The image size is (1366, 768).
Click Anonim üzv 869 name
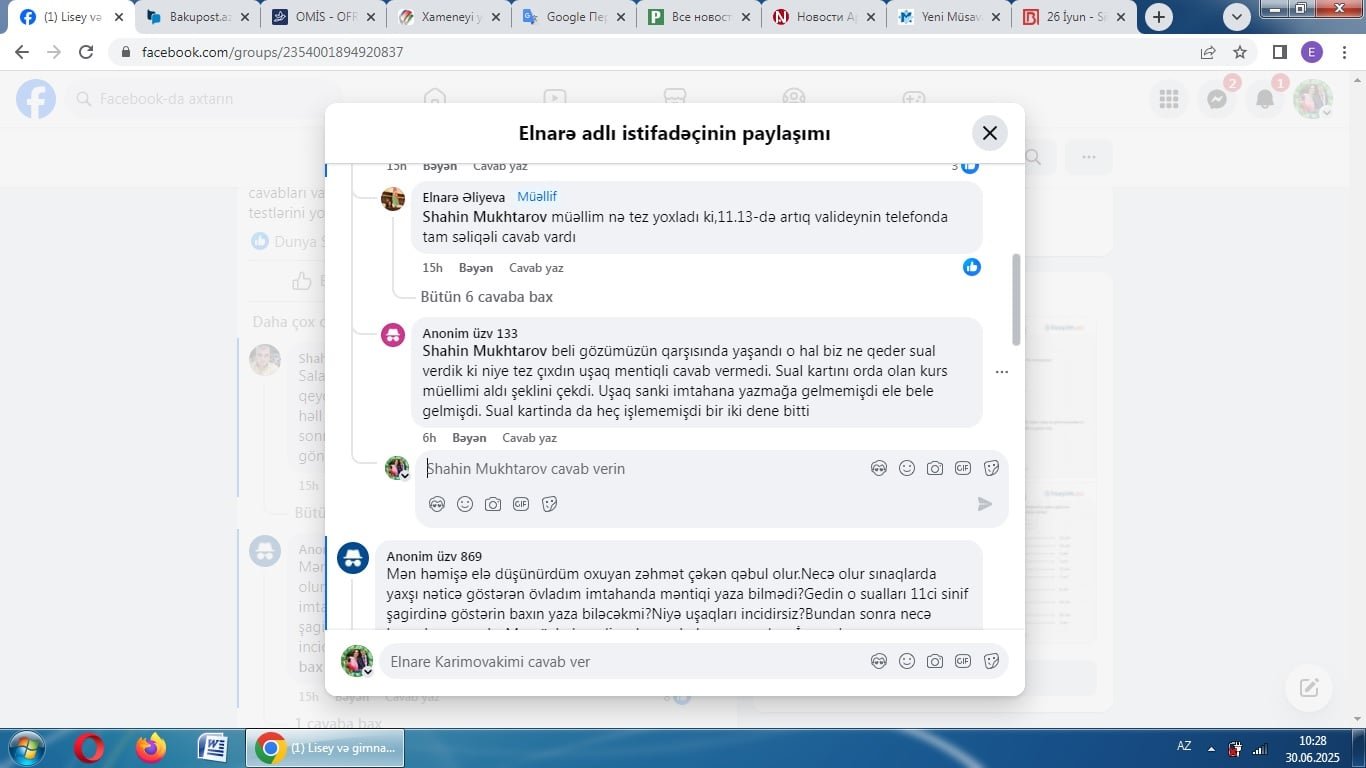(434, 556)
